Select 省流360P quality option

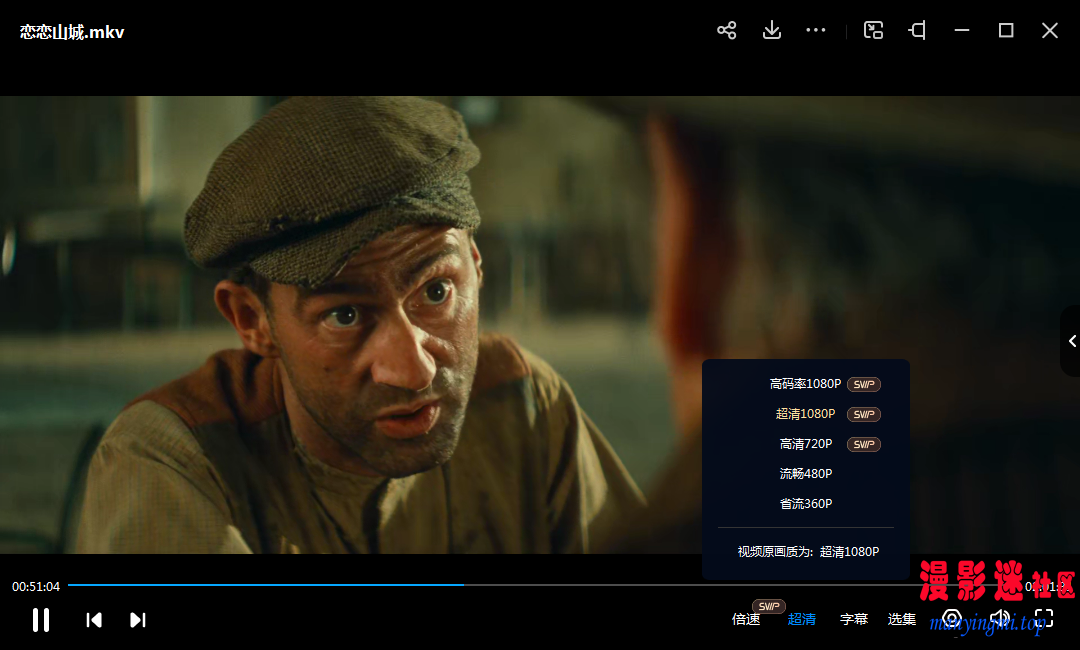pos(806,503)
